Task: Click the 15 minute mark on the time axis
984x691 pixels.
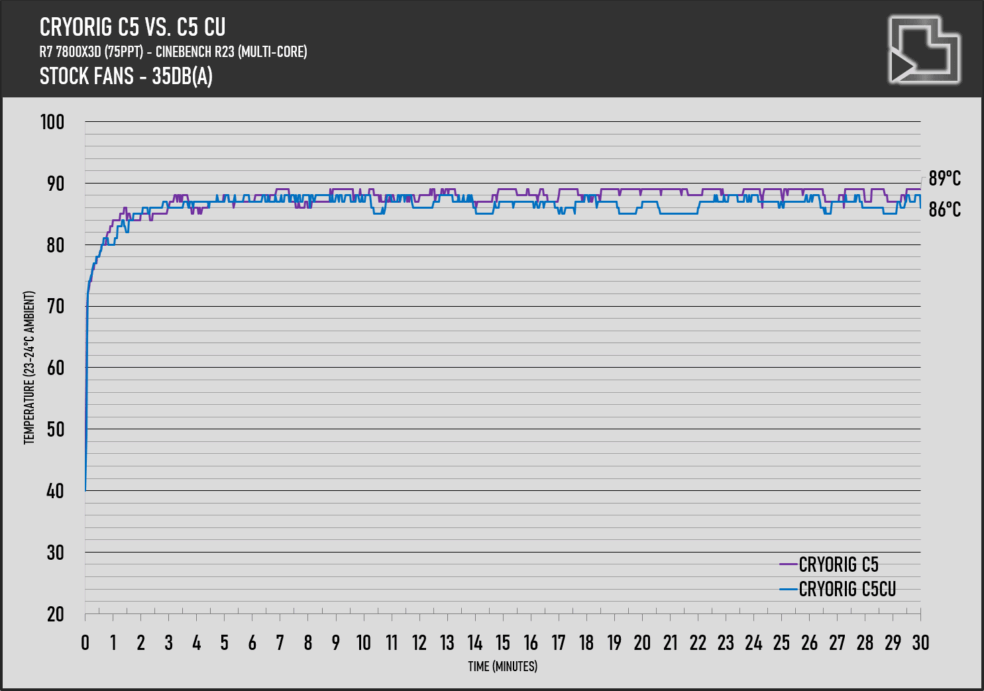Action: [503, 641]
